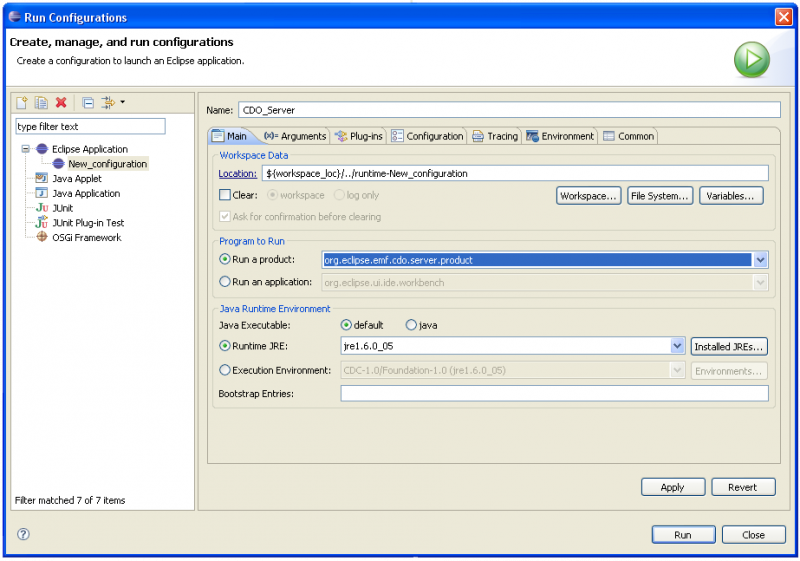Screen dimensions: 800x561
Task: Select the JUnit launch type
Action: tap(62, 208)
